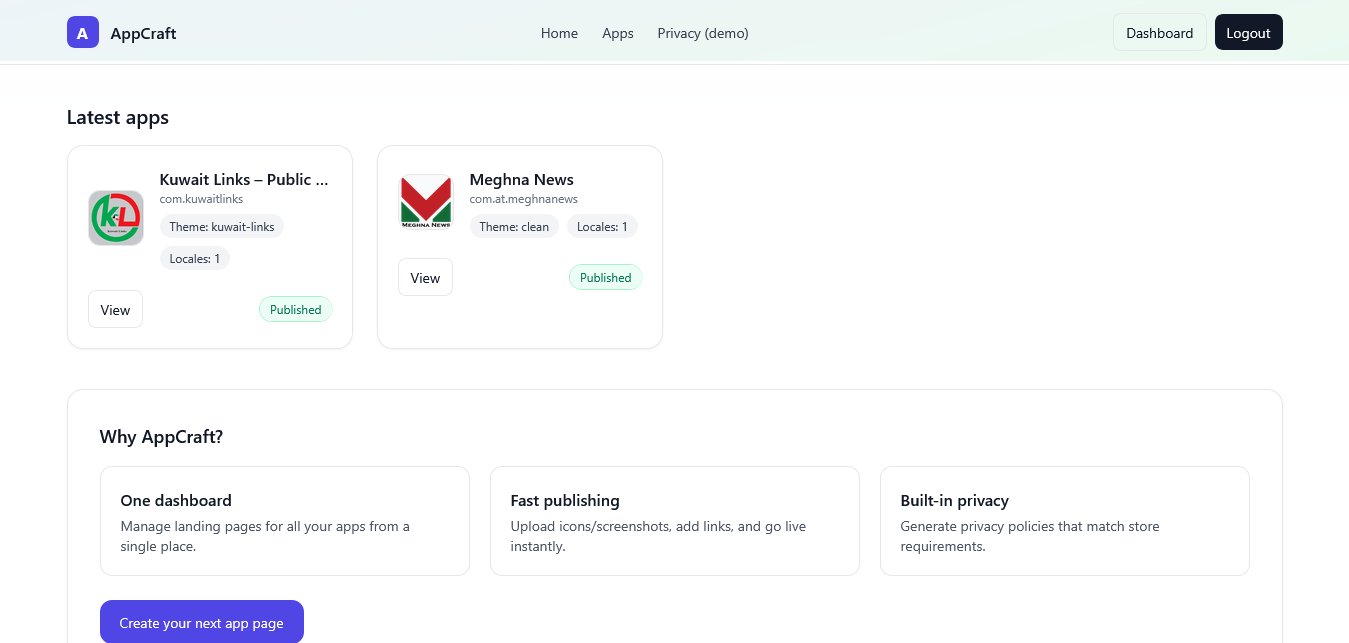Screen dimensions: 1349x643
Task: Select the Built-in privacy feature card
Action: pyautogui.click(x=1064, y=521)
